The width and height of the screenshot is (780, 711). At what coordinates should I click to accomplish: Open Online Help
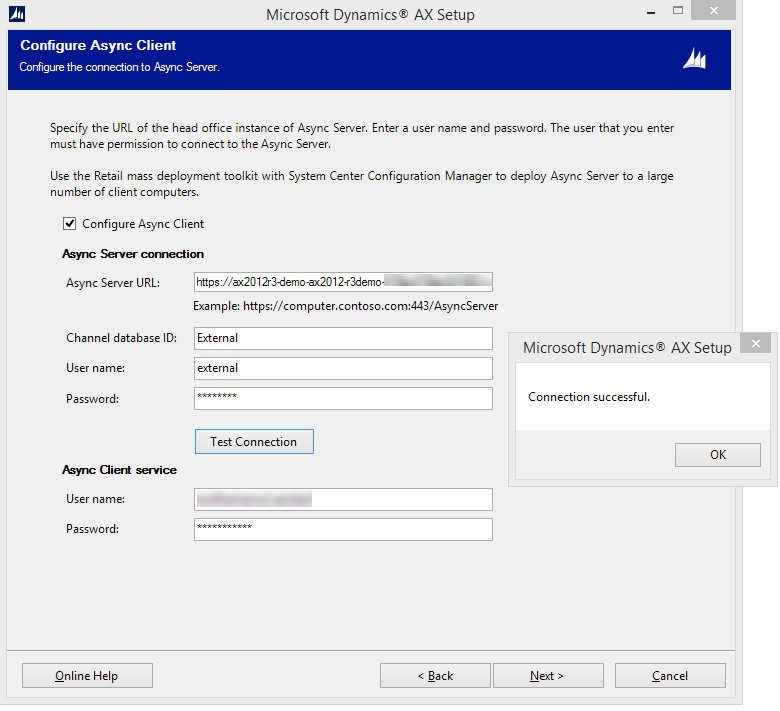pos(87,676)
